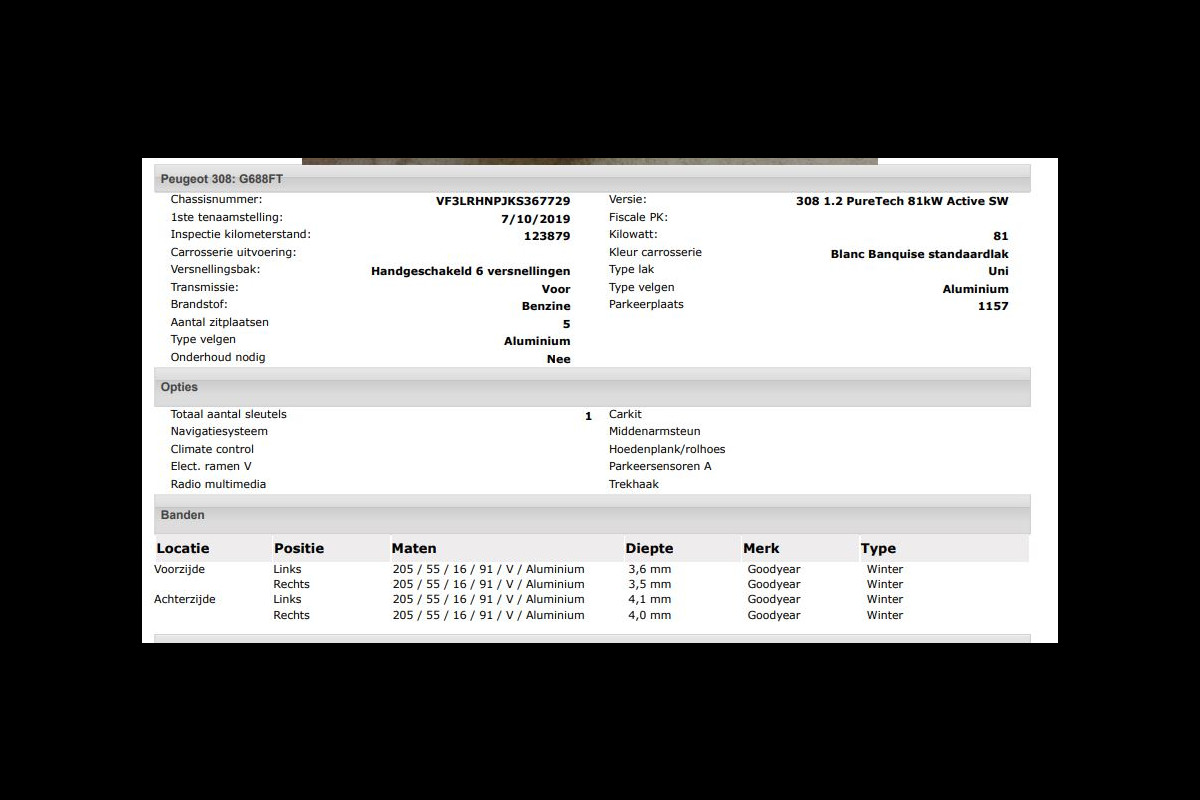The width and height of the screenshot is (1200, 800).
Task: Click the Locatie column header
Action: click(x=183, y=548)
